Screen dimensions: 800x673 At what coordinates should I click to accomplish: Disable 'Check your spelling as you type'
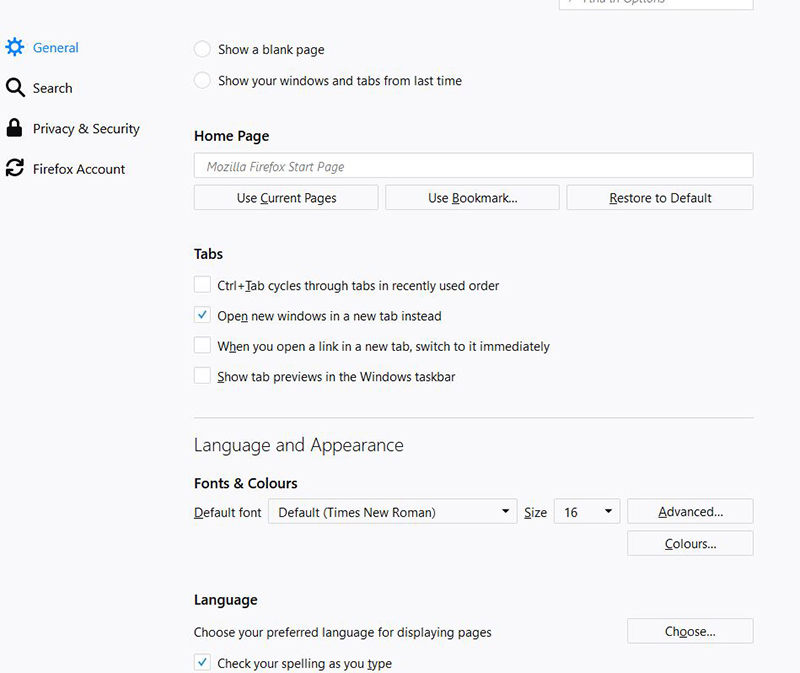pyautogui.click(x=202, y=662)
